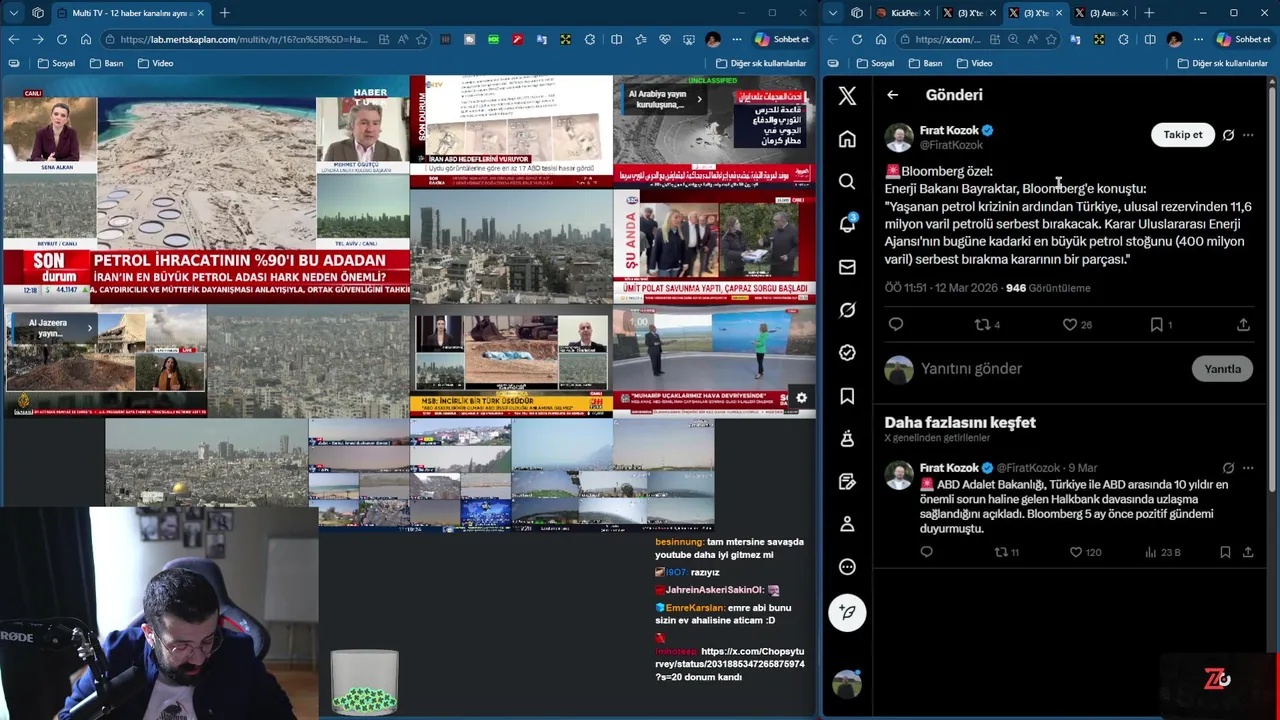Open Profile icon in the X sidebar
This screenshot has height=720, width=1280.
click(847, 524)
